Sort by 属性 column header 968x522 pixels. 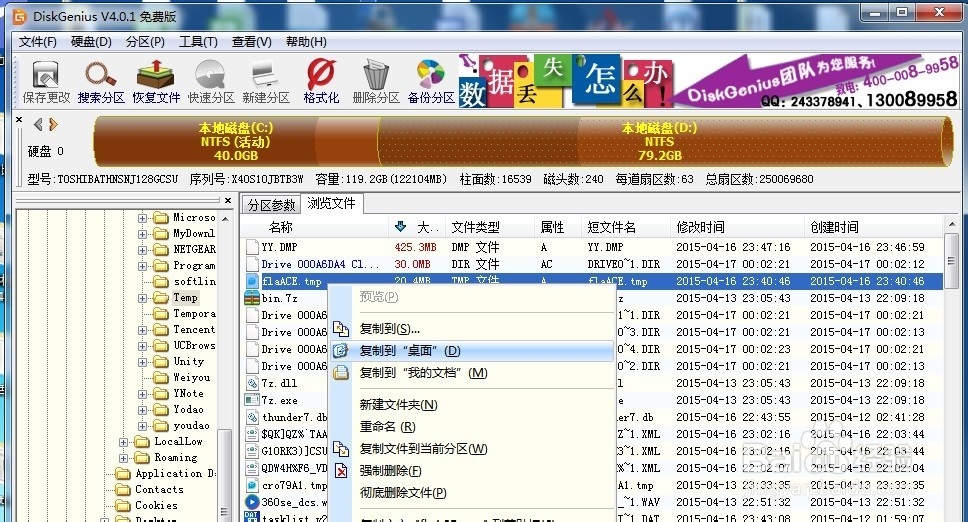[x=557, y=226]
